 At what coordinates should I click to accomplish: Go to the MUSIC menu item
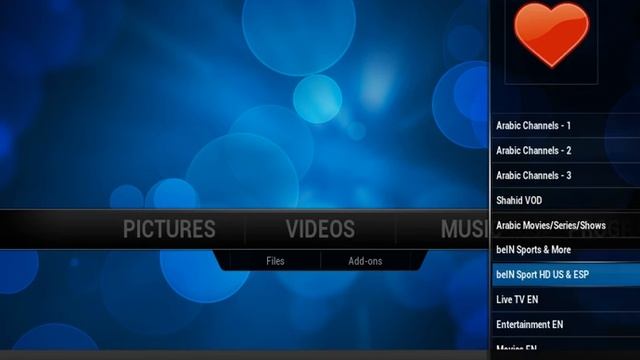pos(464,229)
